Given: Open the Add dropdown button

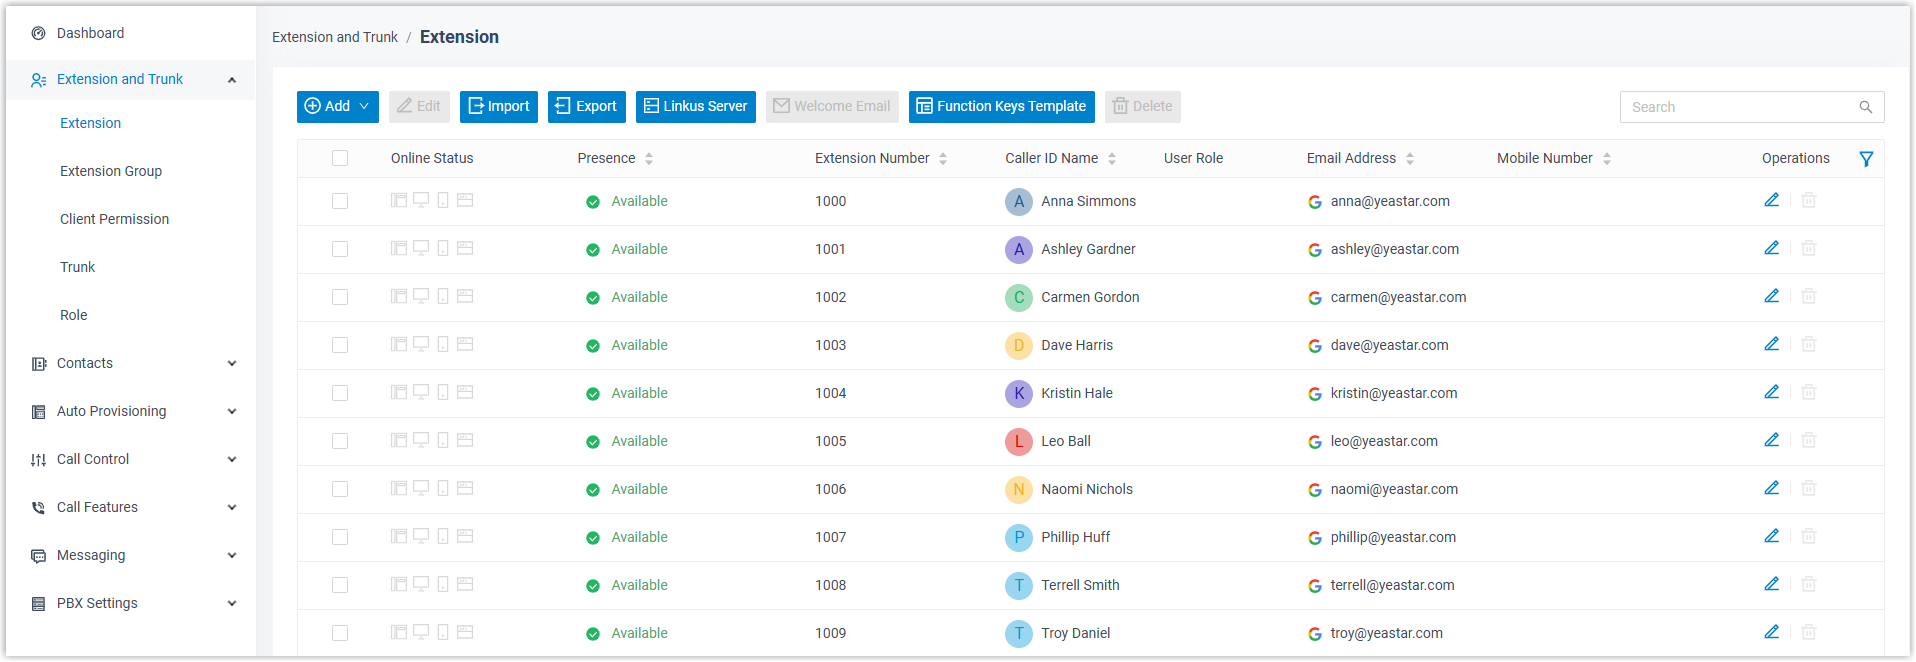Looking at the screenshot, I should coord(337,107).
